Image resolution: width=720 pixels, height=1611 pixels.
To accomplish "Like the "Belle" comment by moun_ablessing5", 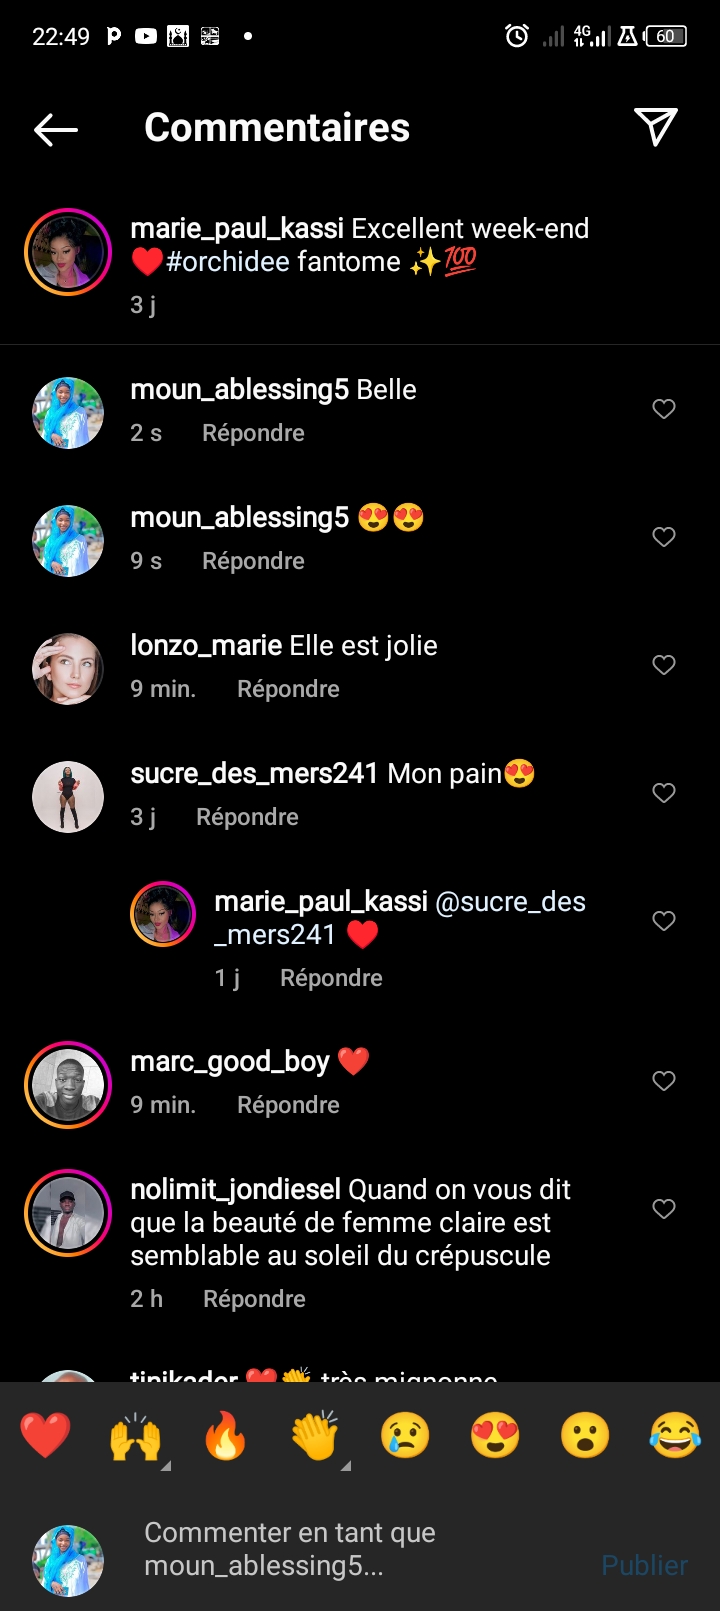I will (x=664, y=409).
